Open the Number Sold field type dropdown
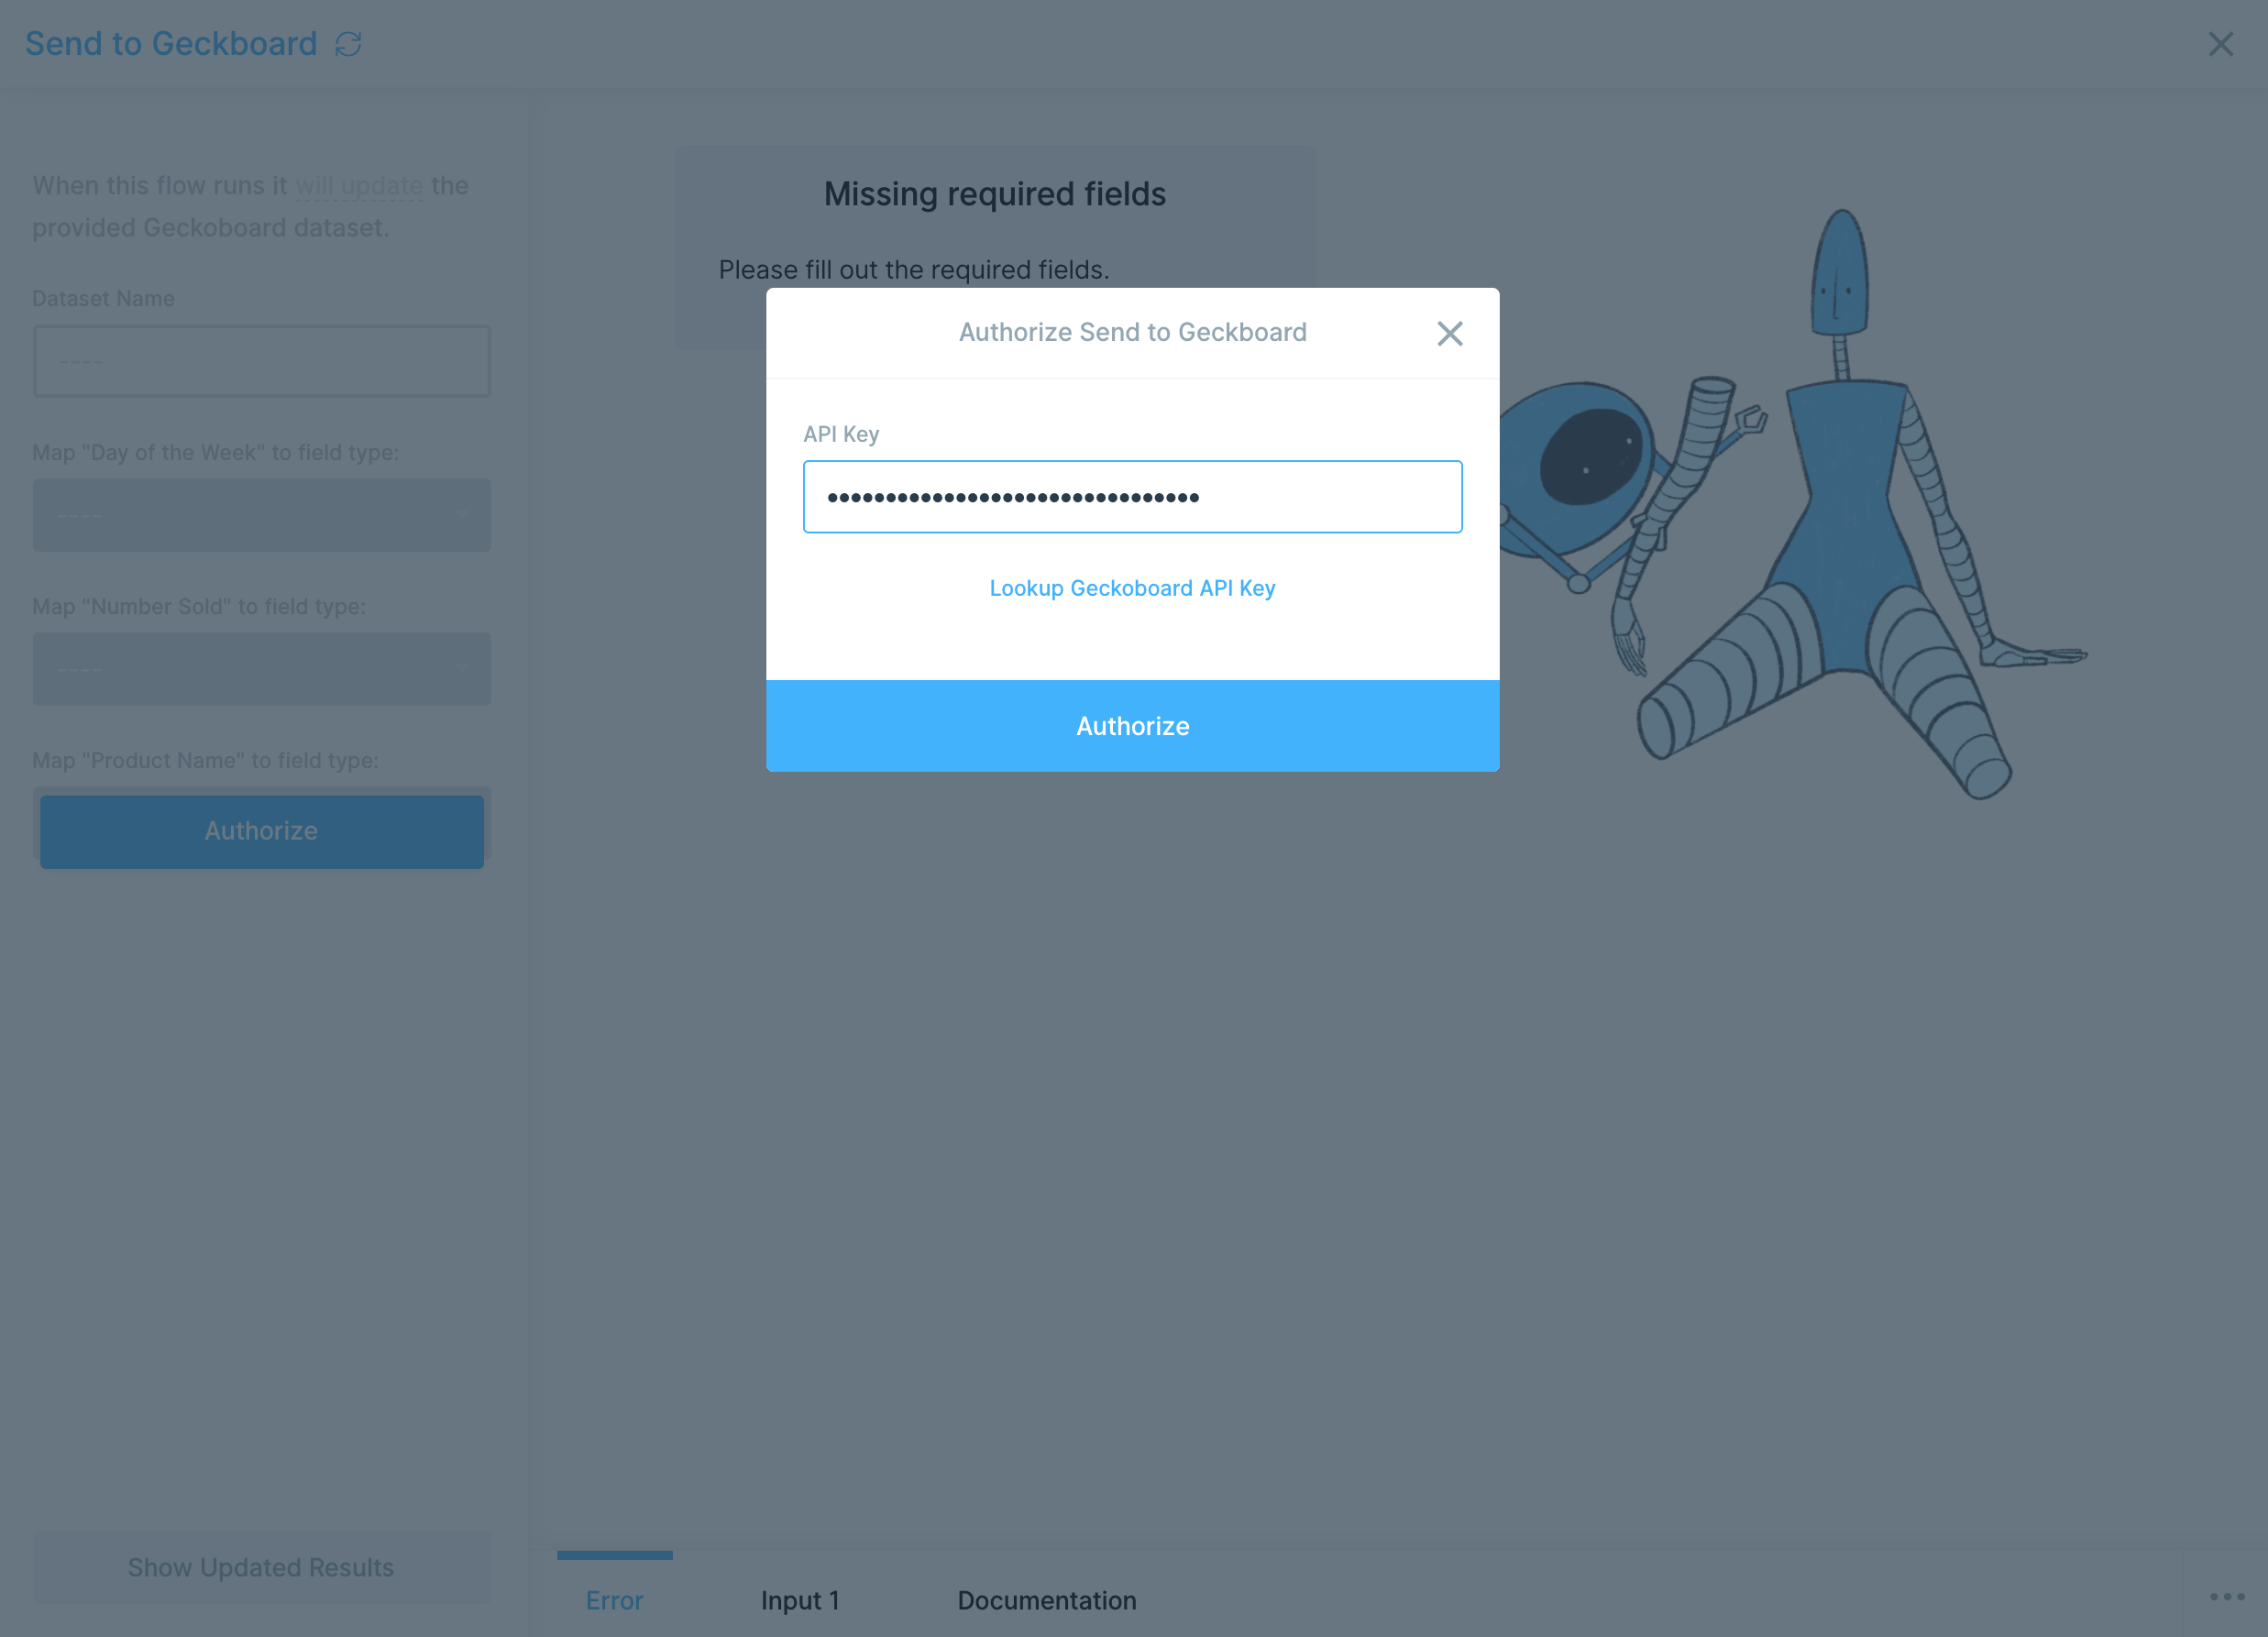The image size is (2268, 1637). click(261, 669)
